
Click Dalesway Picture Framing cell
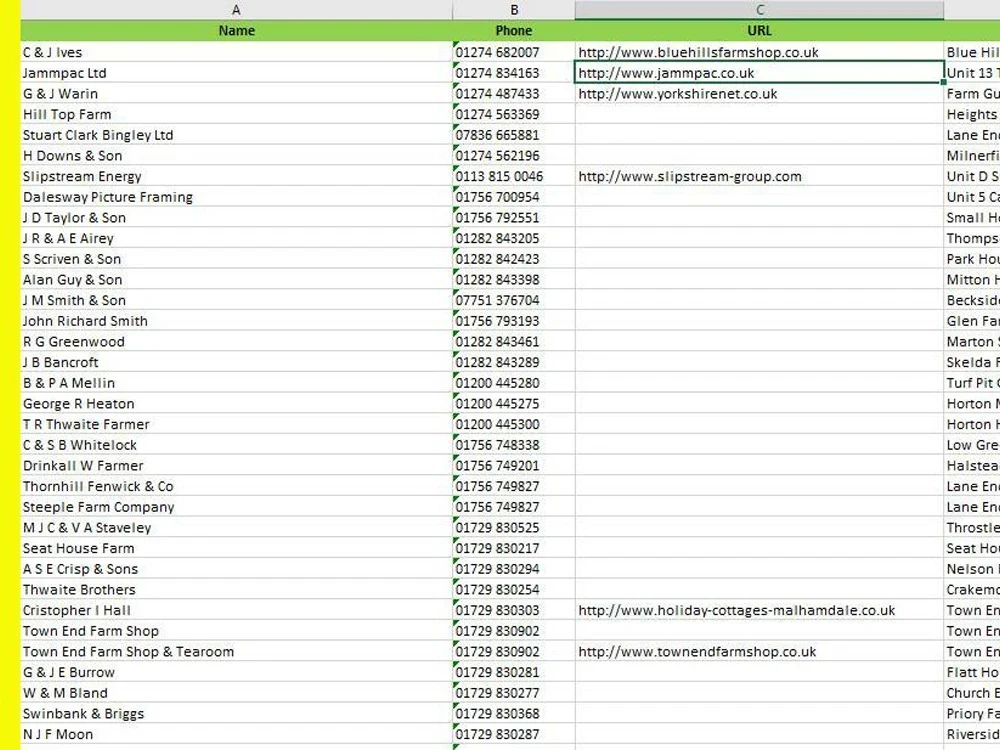coord(236,197)
